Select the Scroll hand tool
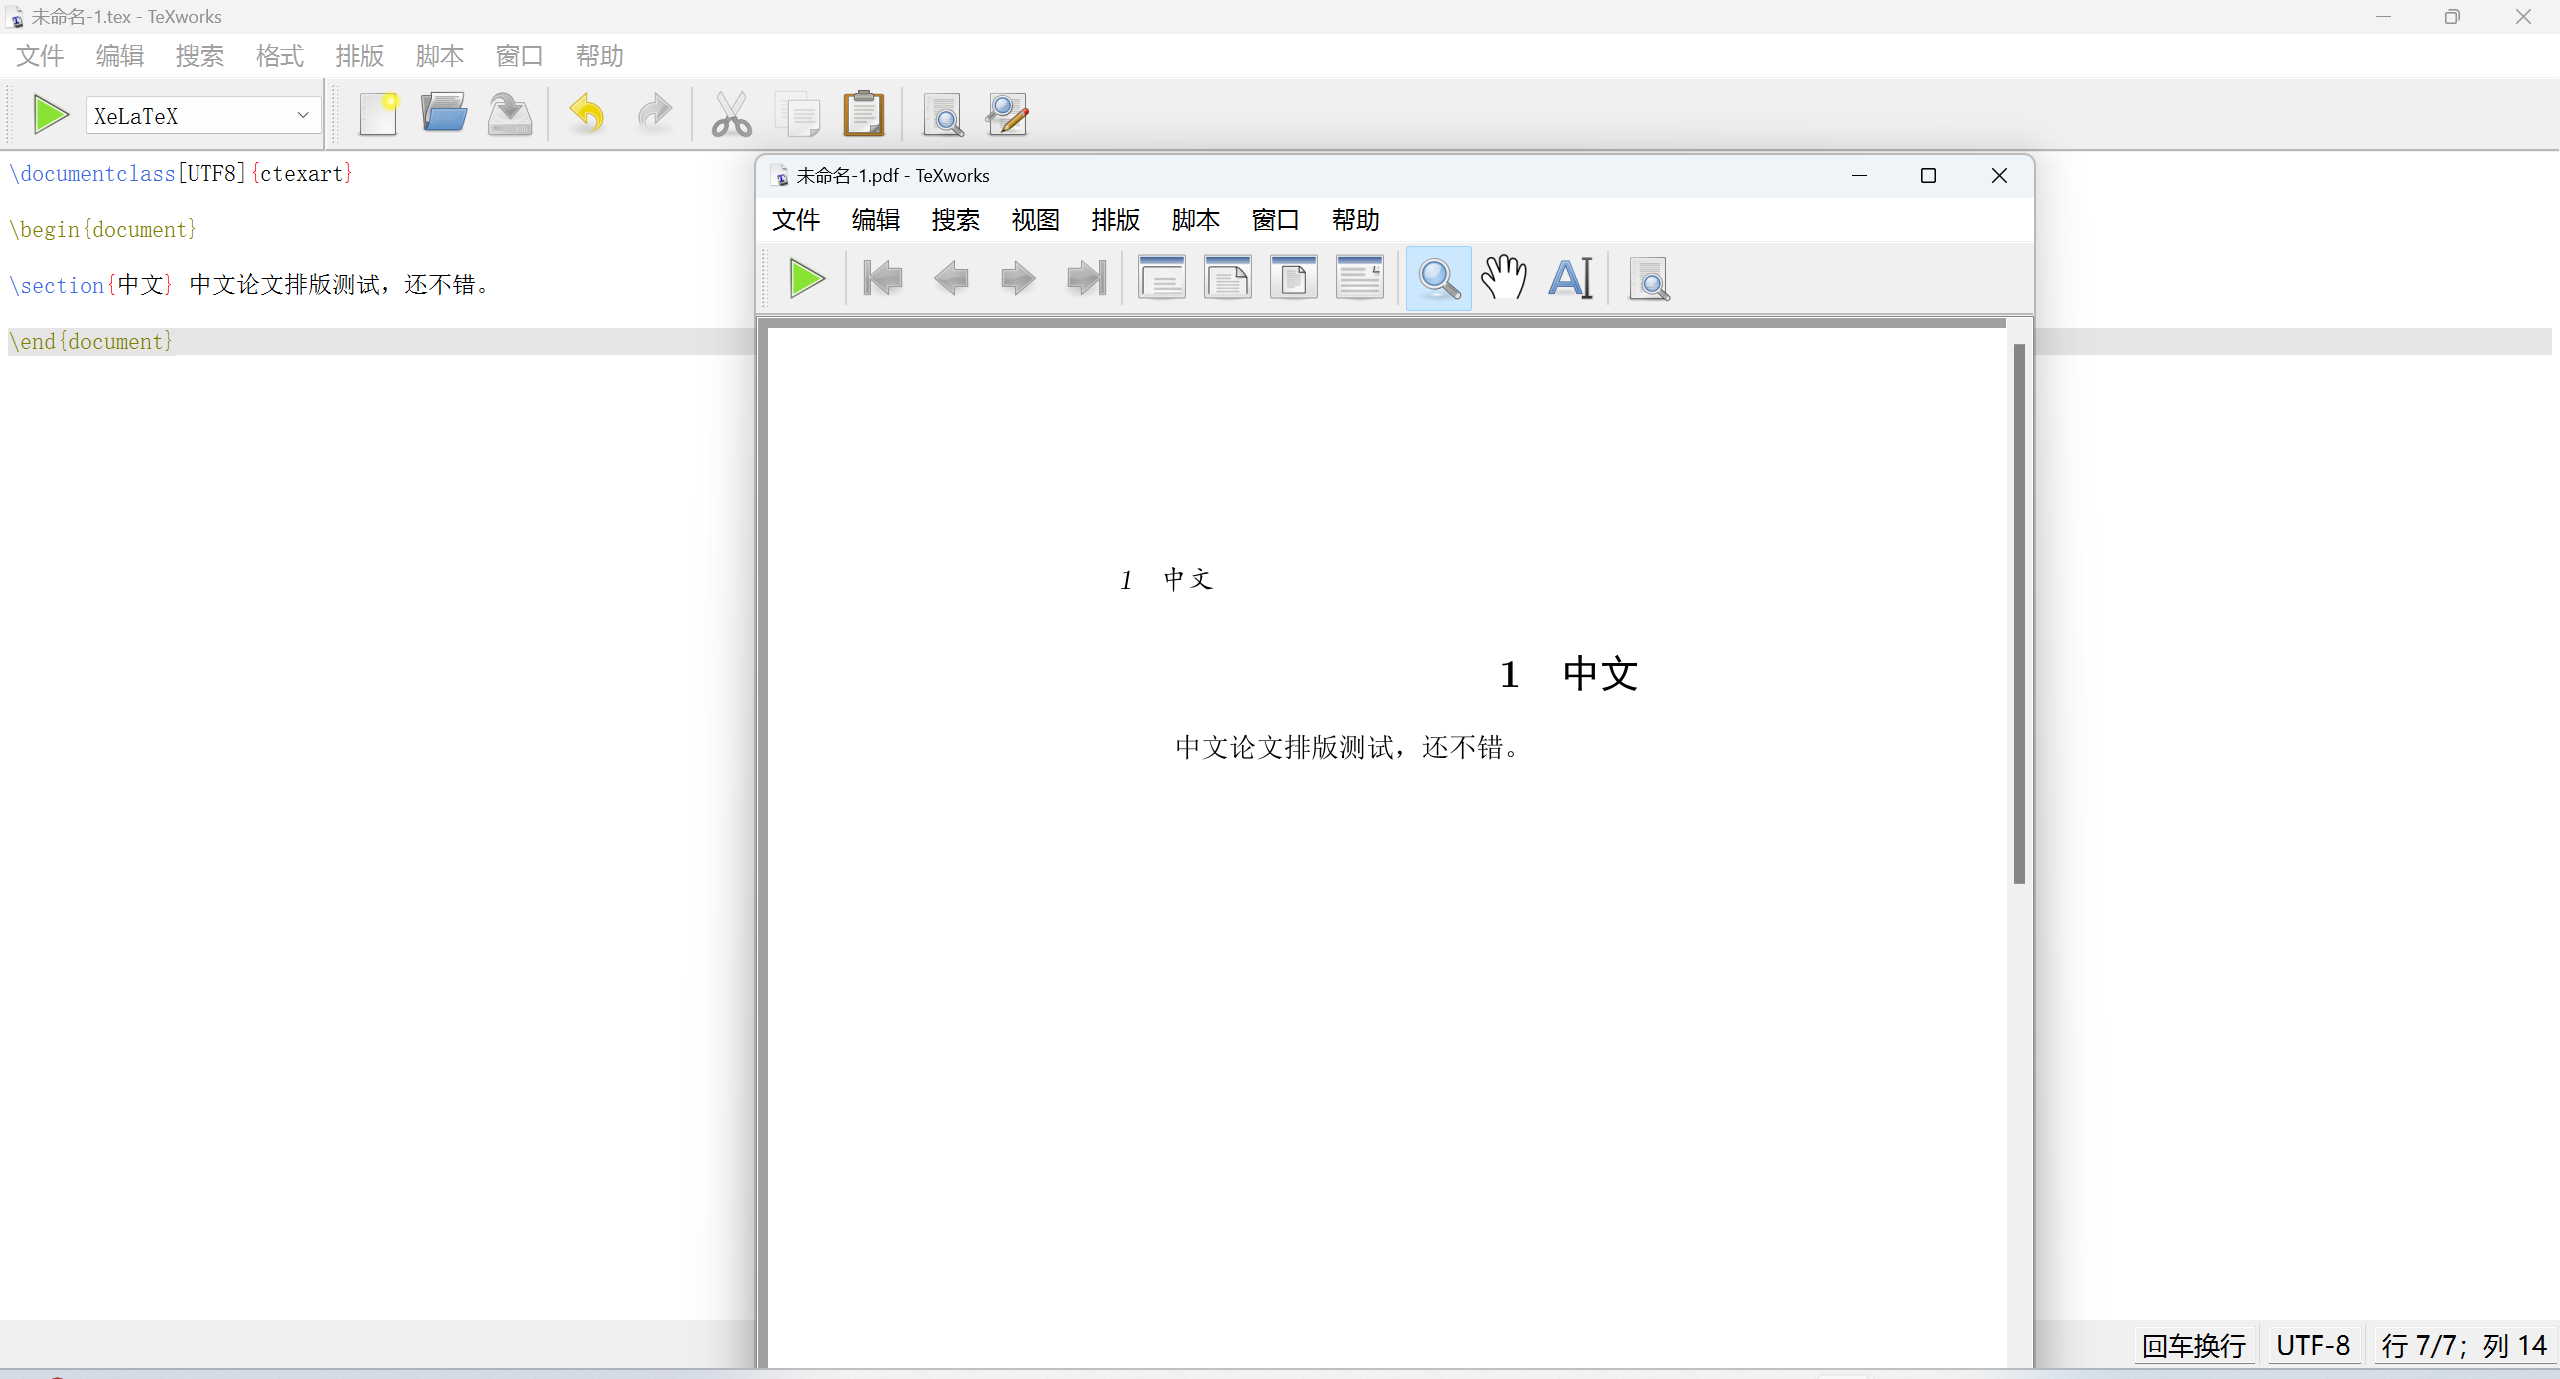The width and height of the screenshot is (2560, 1379). 1504,278
